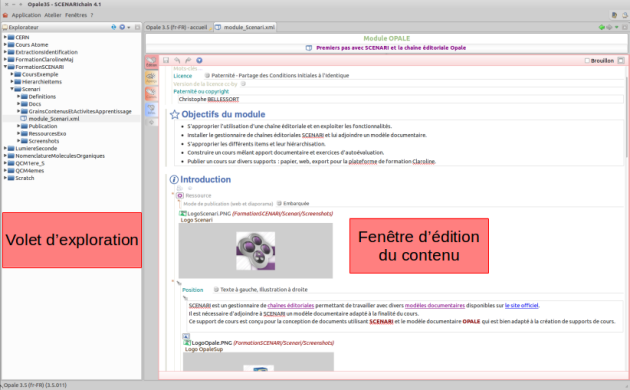
Task: Open the Application menu
Action: pos(26,15)
